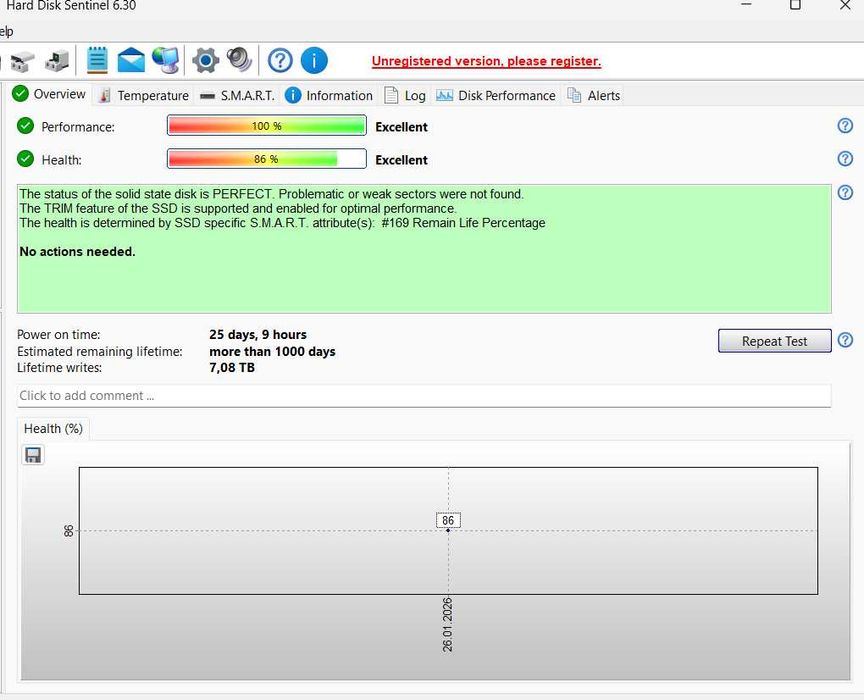This screenshot has width=864, height=700.
Task: Click the TRIM feature status line
Action: 238,208
